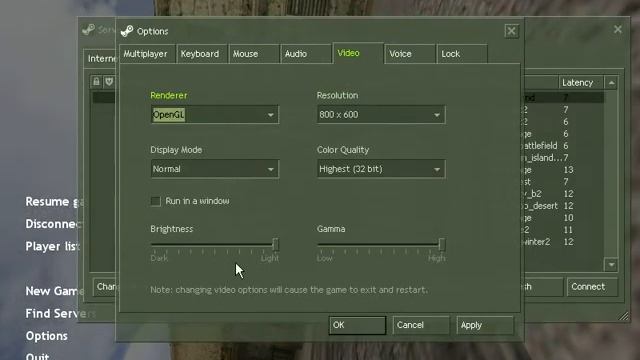Close the Servers window behind Options
The height and width of the screenshot is (360, 640).
(618, 29)
